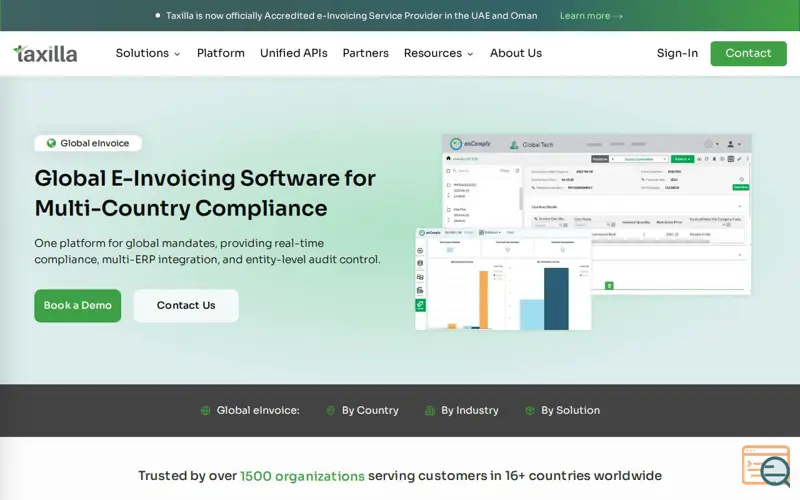The height and width of the screenshot is (500, 800).
Task: Click the 1500 organizations text
Action: point(302,476)
